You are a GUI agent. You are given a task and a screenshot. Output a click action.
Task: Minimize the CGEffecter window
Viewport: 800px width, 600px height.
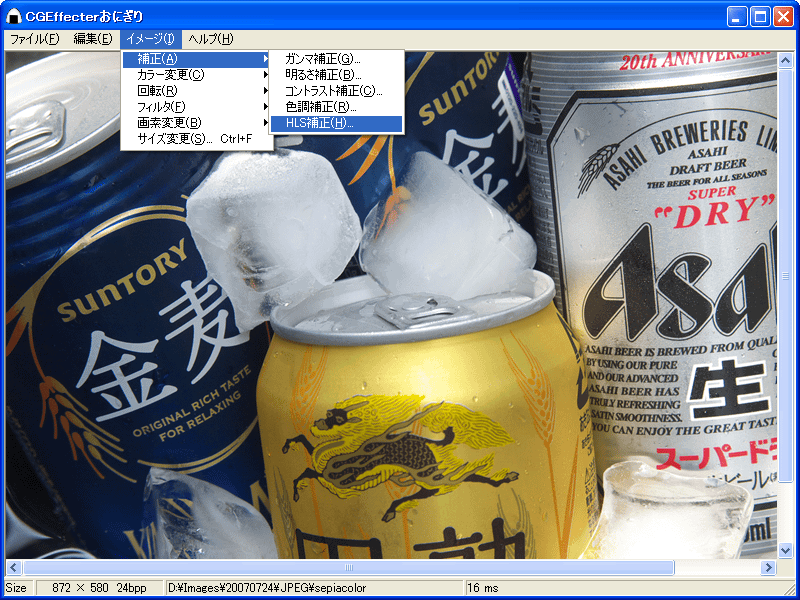tap(736, 17)
